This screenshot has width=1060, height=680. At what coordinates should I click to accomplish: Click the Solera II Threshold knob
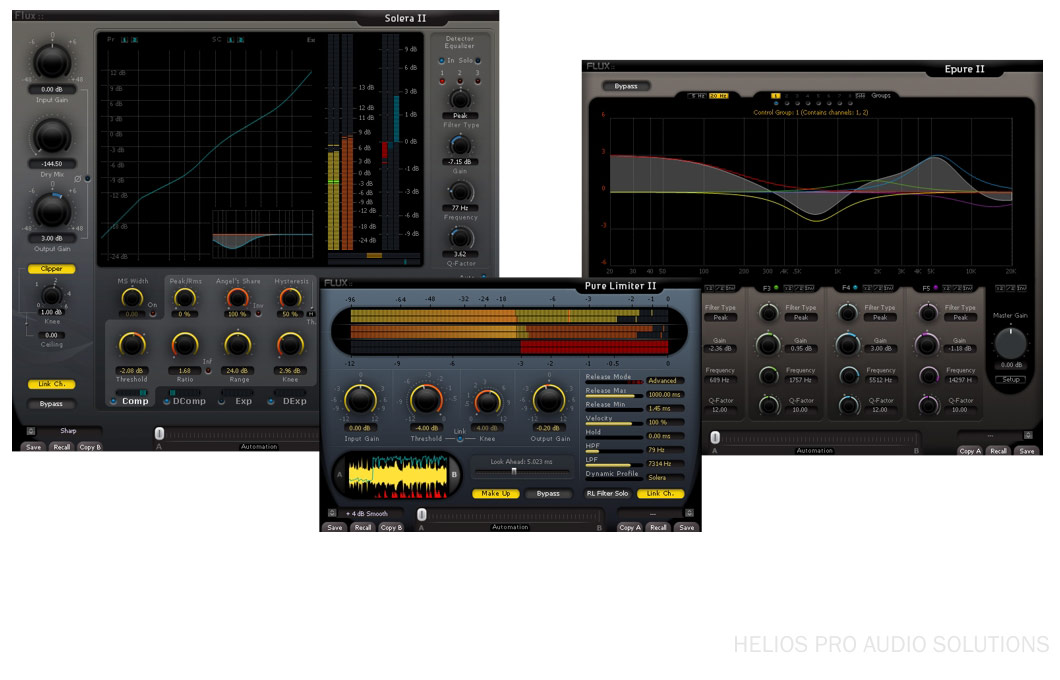pos(131,345)
